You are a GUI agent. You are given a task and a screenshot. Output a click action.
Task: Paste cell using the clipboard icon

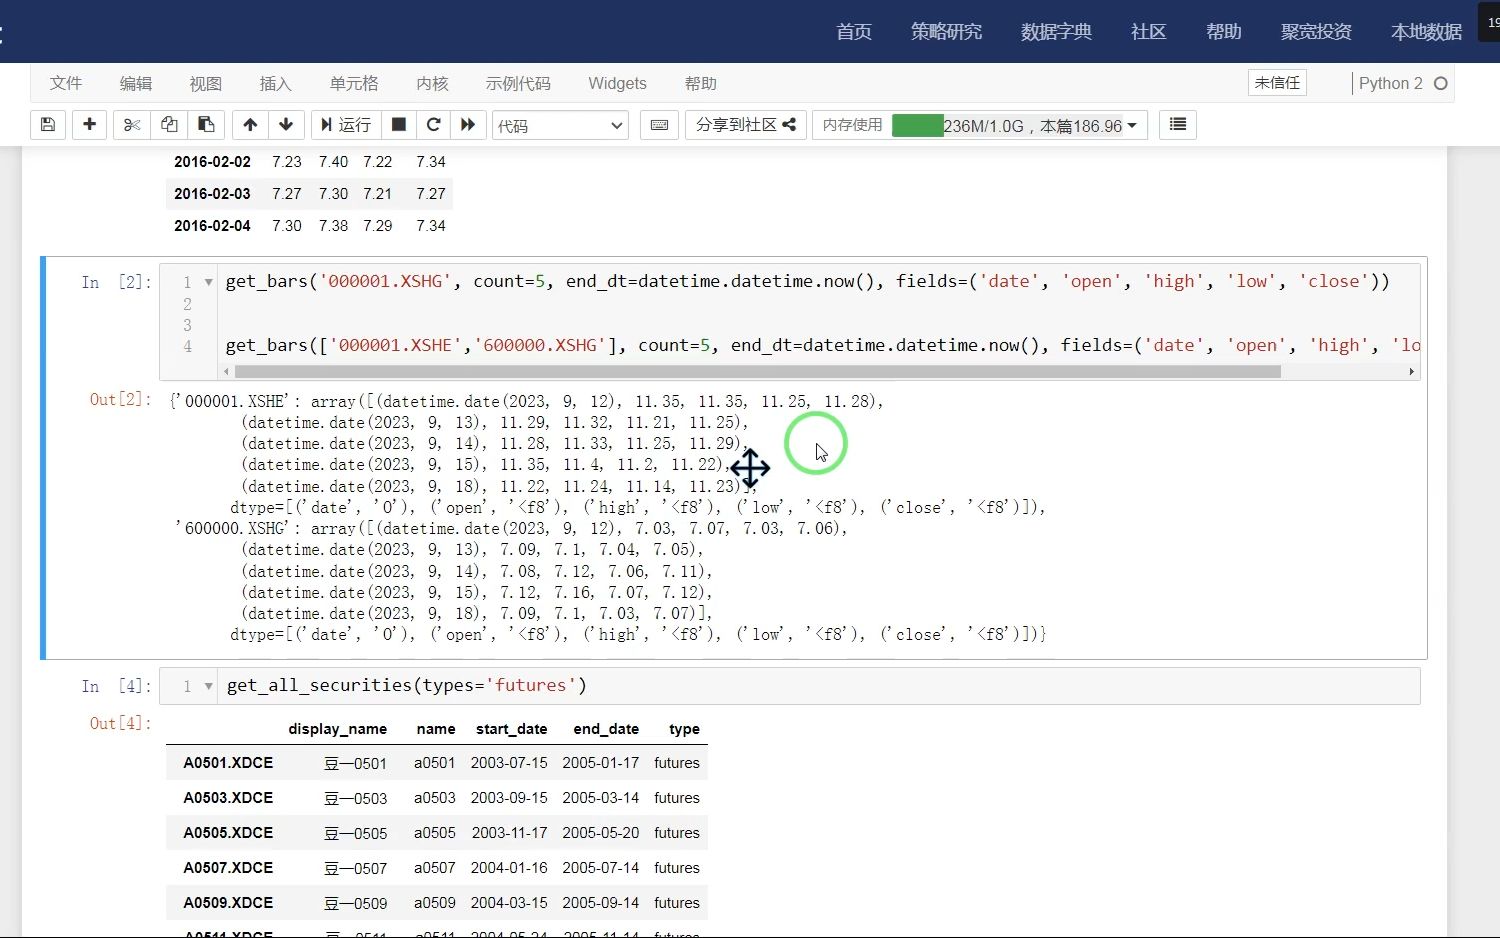tap(206, 125)
